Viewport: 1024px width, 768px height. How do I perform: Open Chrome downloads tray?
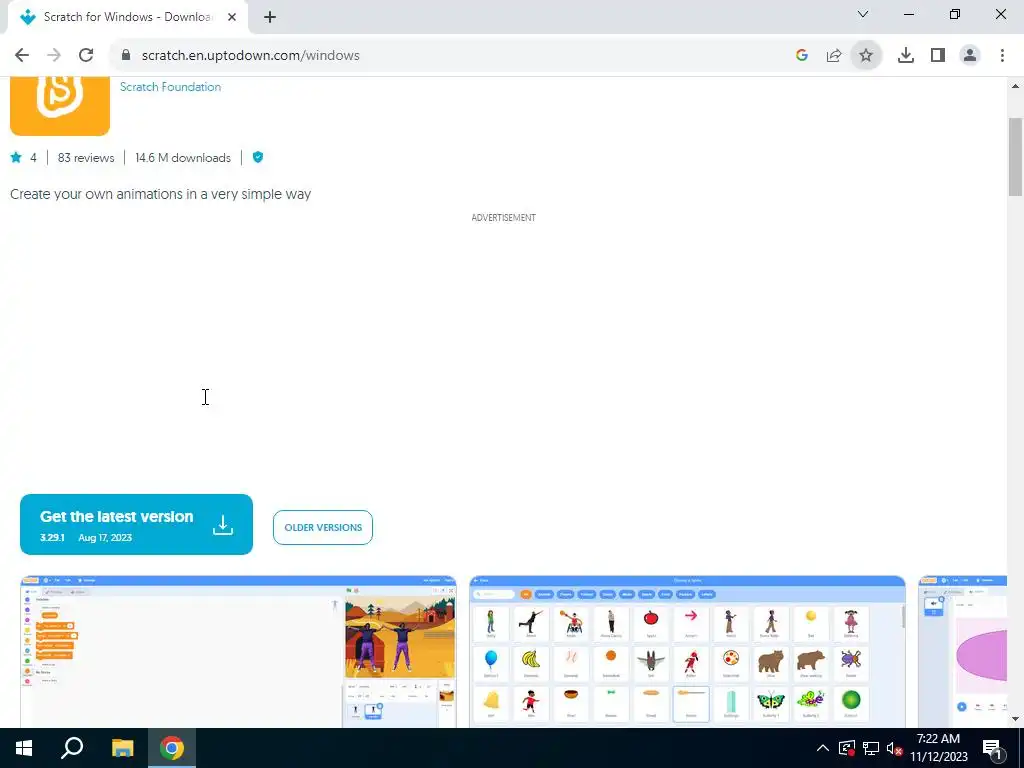click(906, 56)
